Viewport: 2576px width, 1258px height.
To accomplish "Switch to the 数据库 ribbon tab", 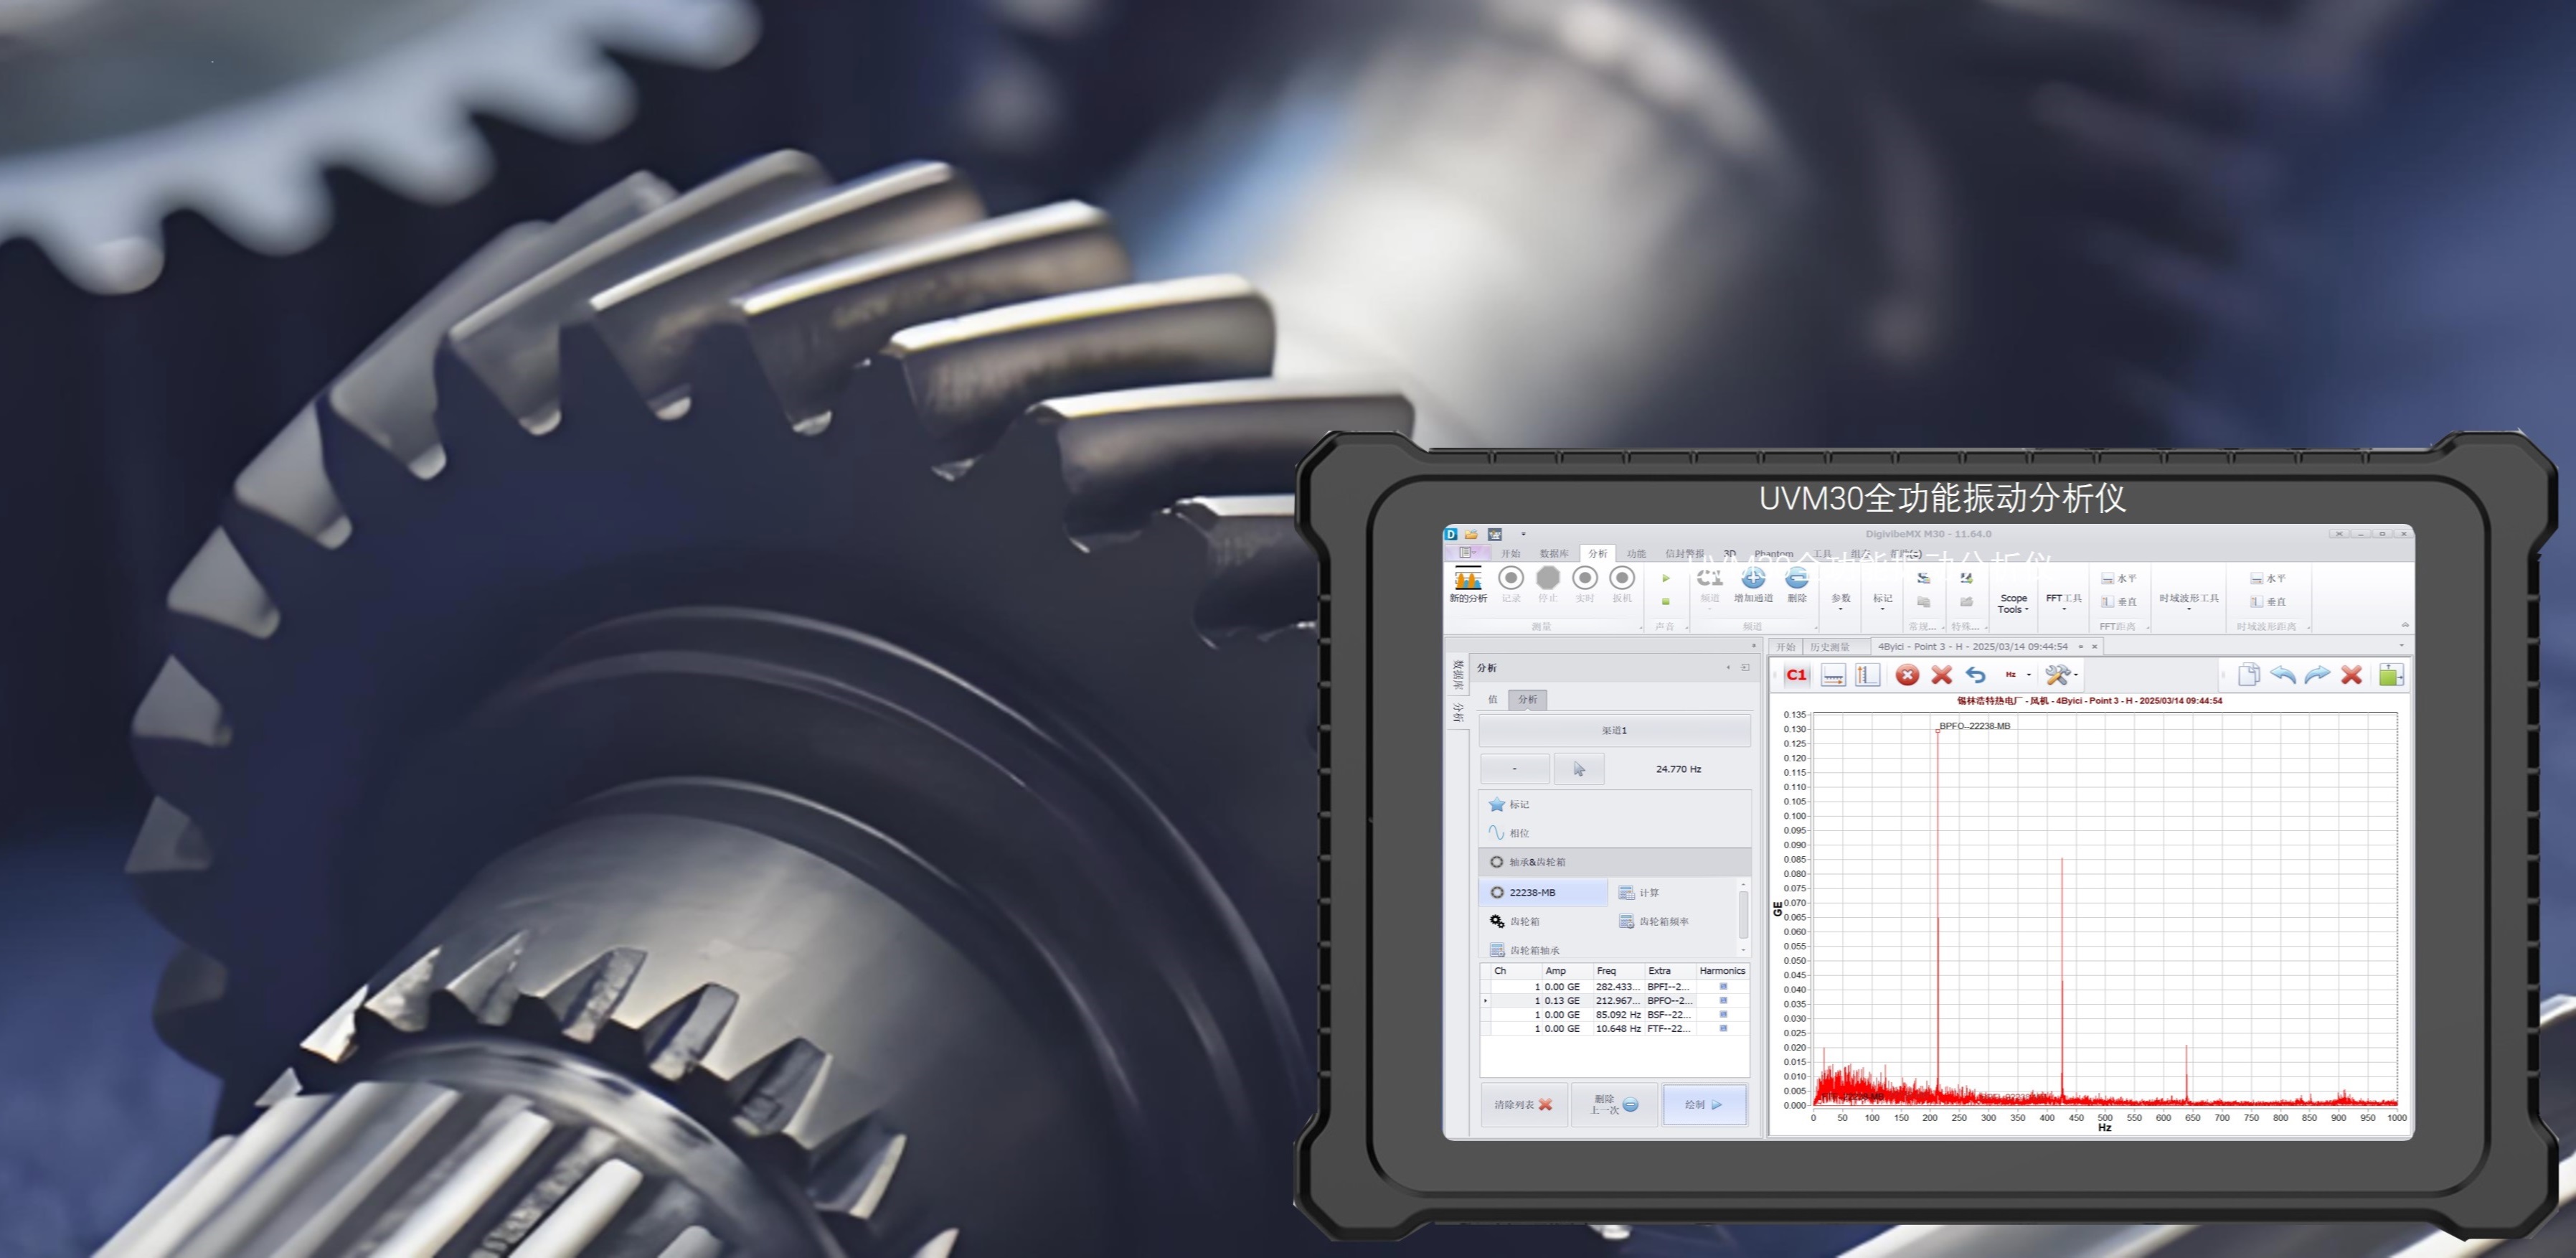I will tap(1554, 553).
